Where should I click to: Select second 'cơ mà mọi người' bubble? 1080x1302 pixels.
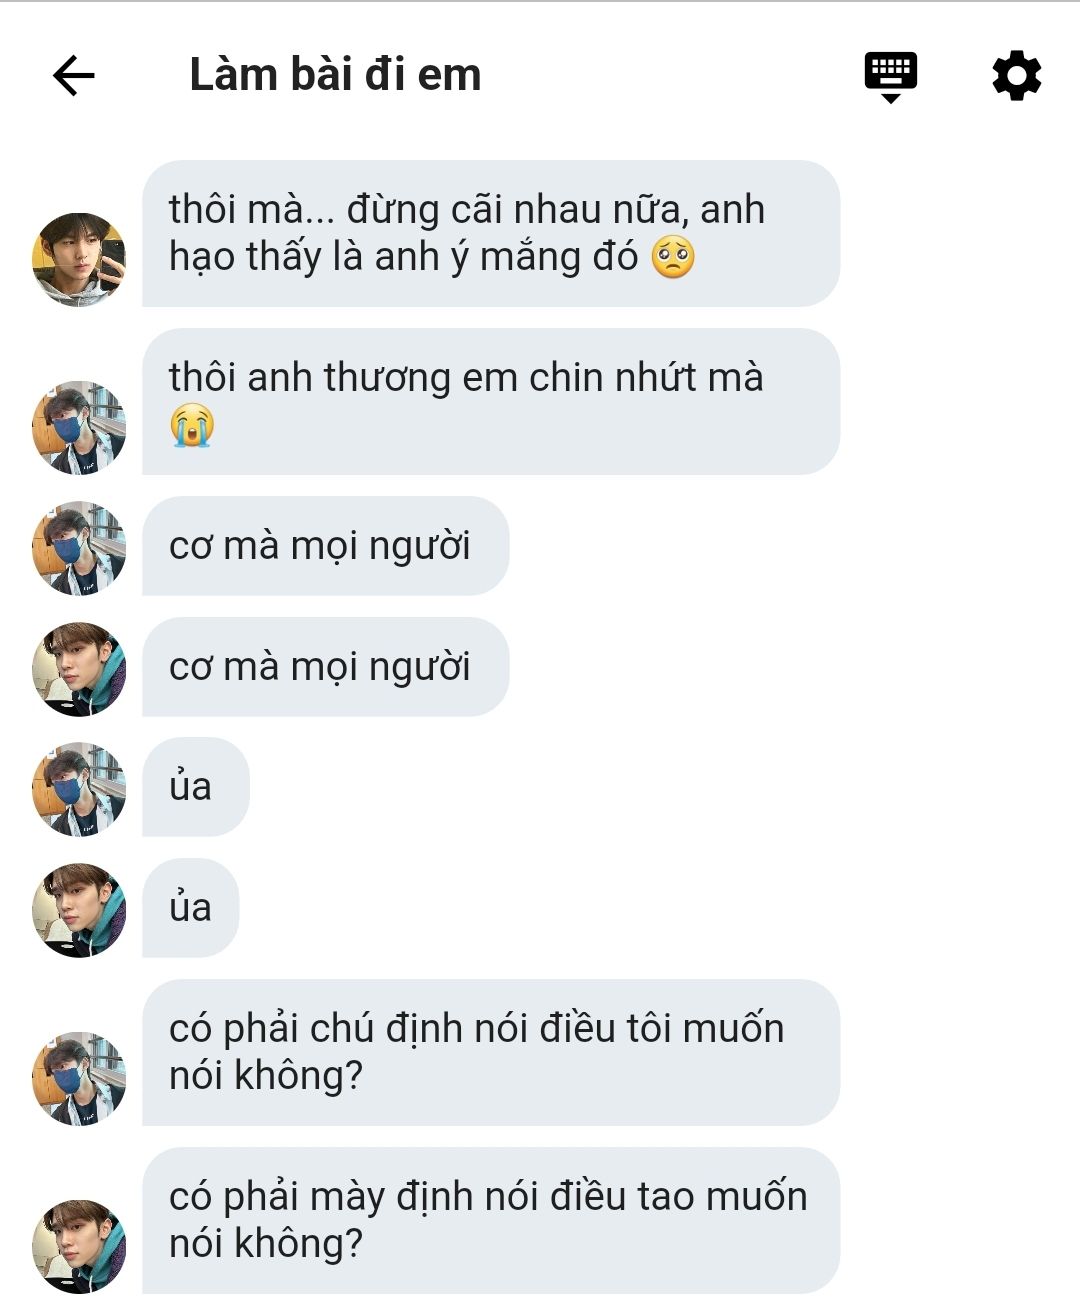click(325, 667)
